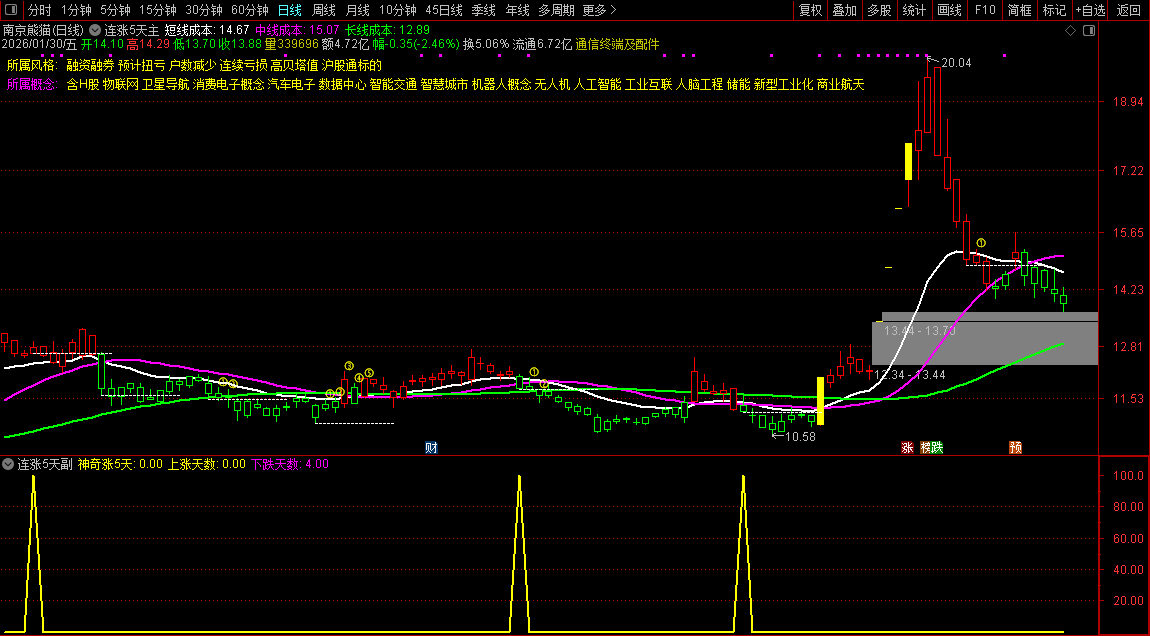Image resolution: width=1150 pixels, height=636 pixels.
Task: Expand the 更多 periods menu
Action: (598, 10)
